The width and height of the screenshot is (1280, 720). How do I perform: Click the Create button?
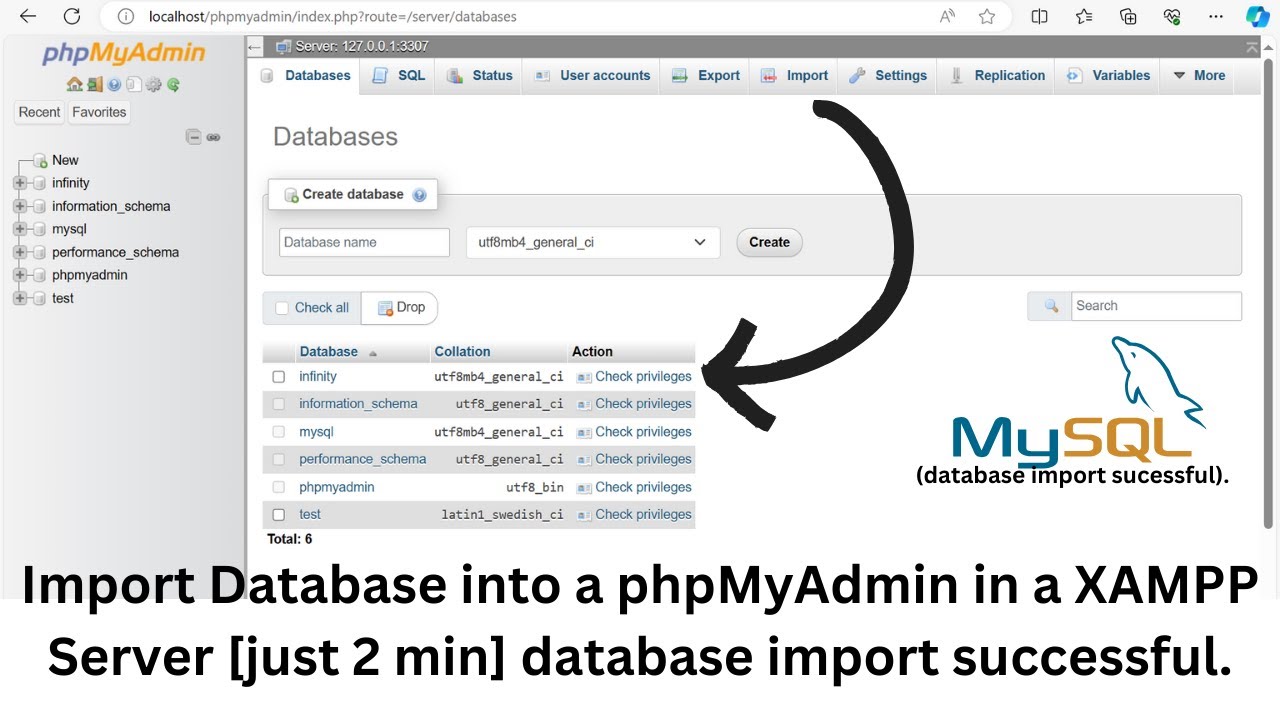pos(769,242)
